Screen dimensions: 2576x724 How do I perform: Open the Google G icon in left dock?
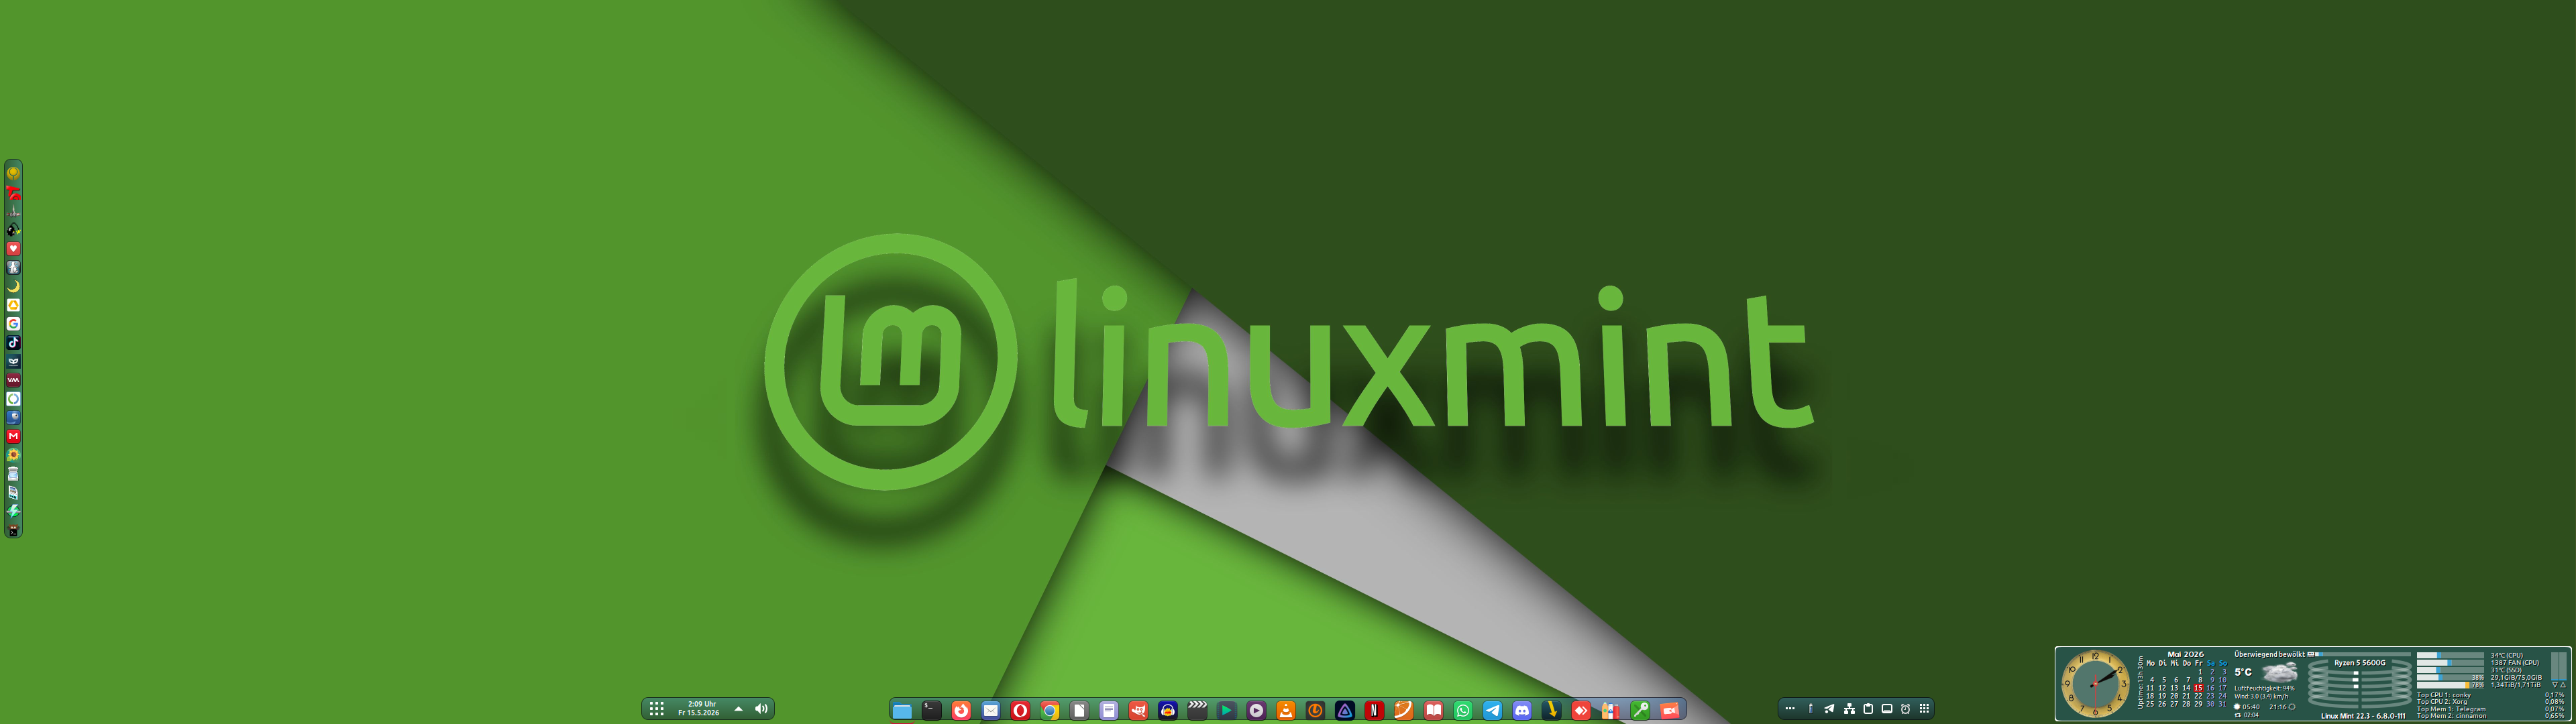coord(13,324)
